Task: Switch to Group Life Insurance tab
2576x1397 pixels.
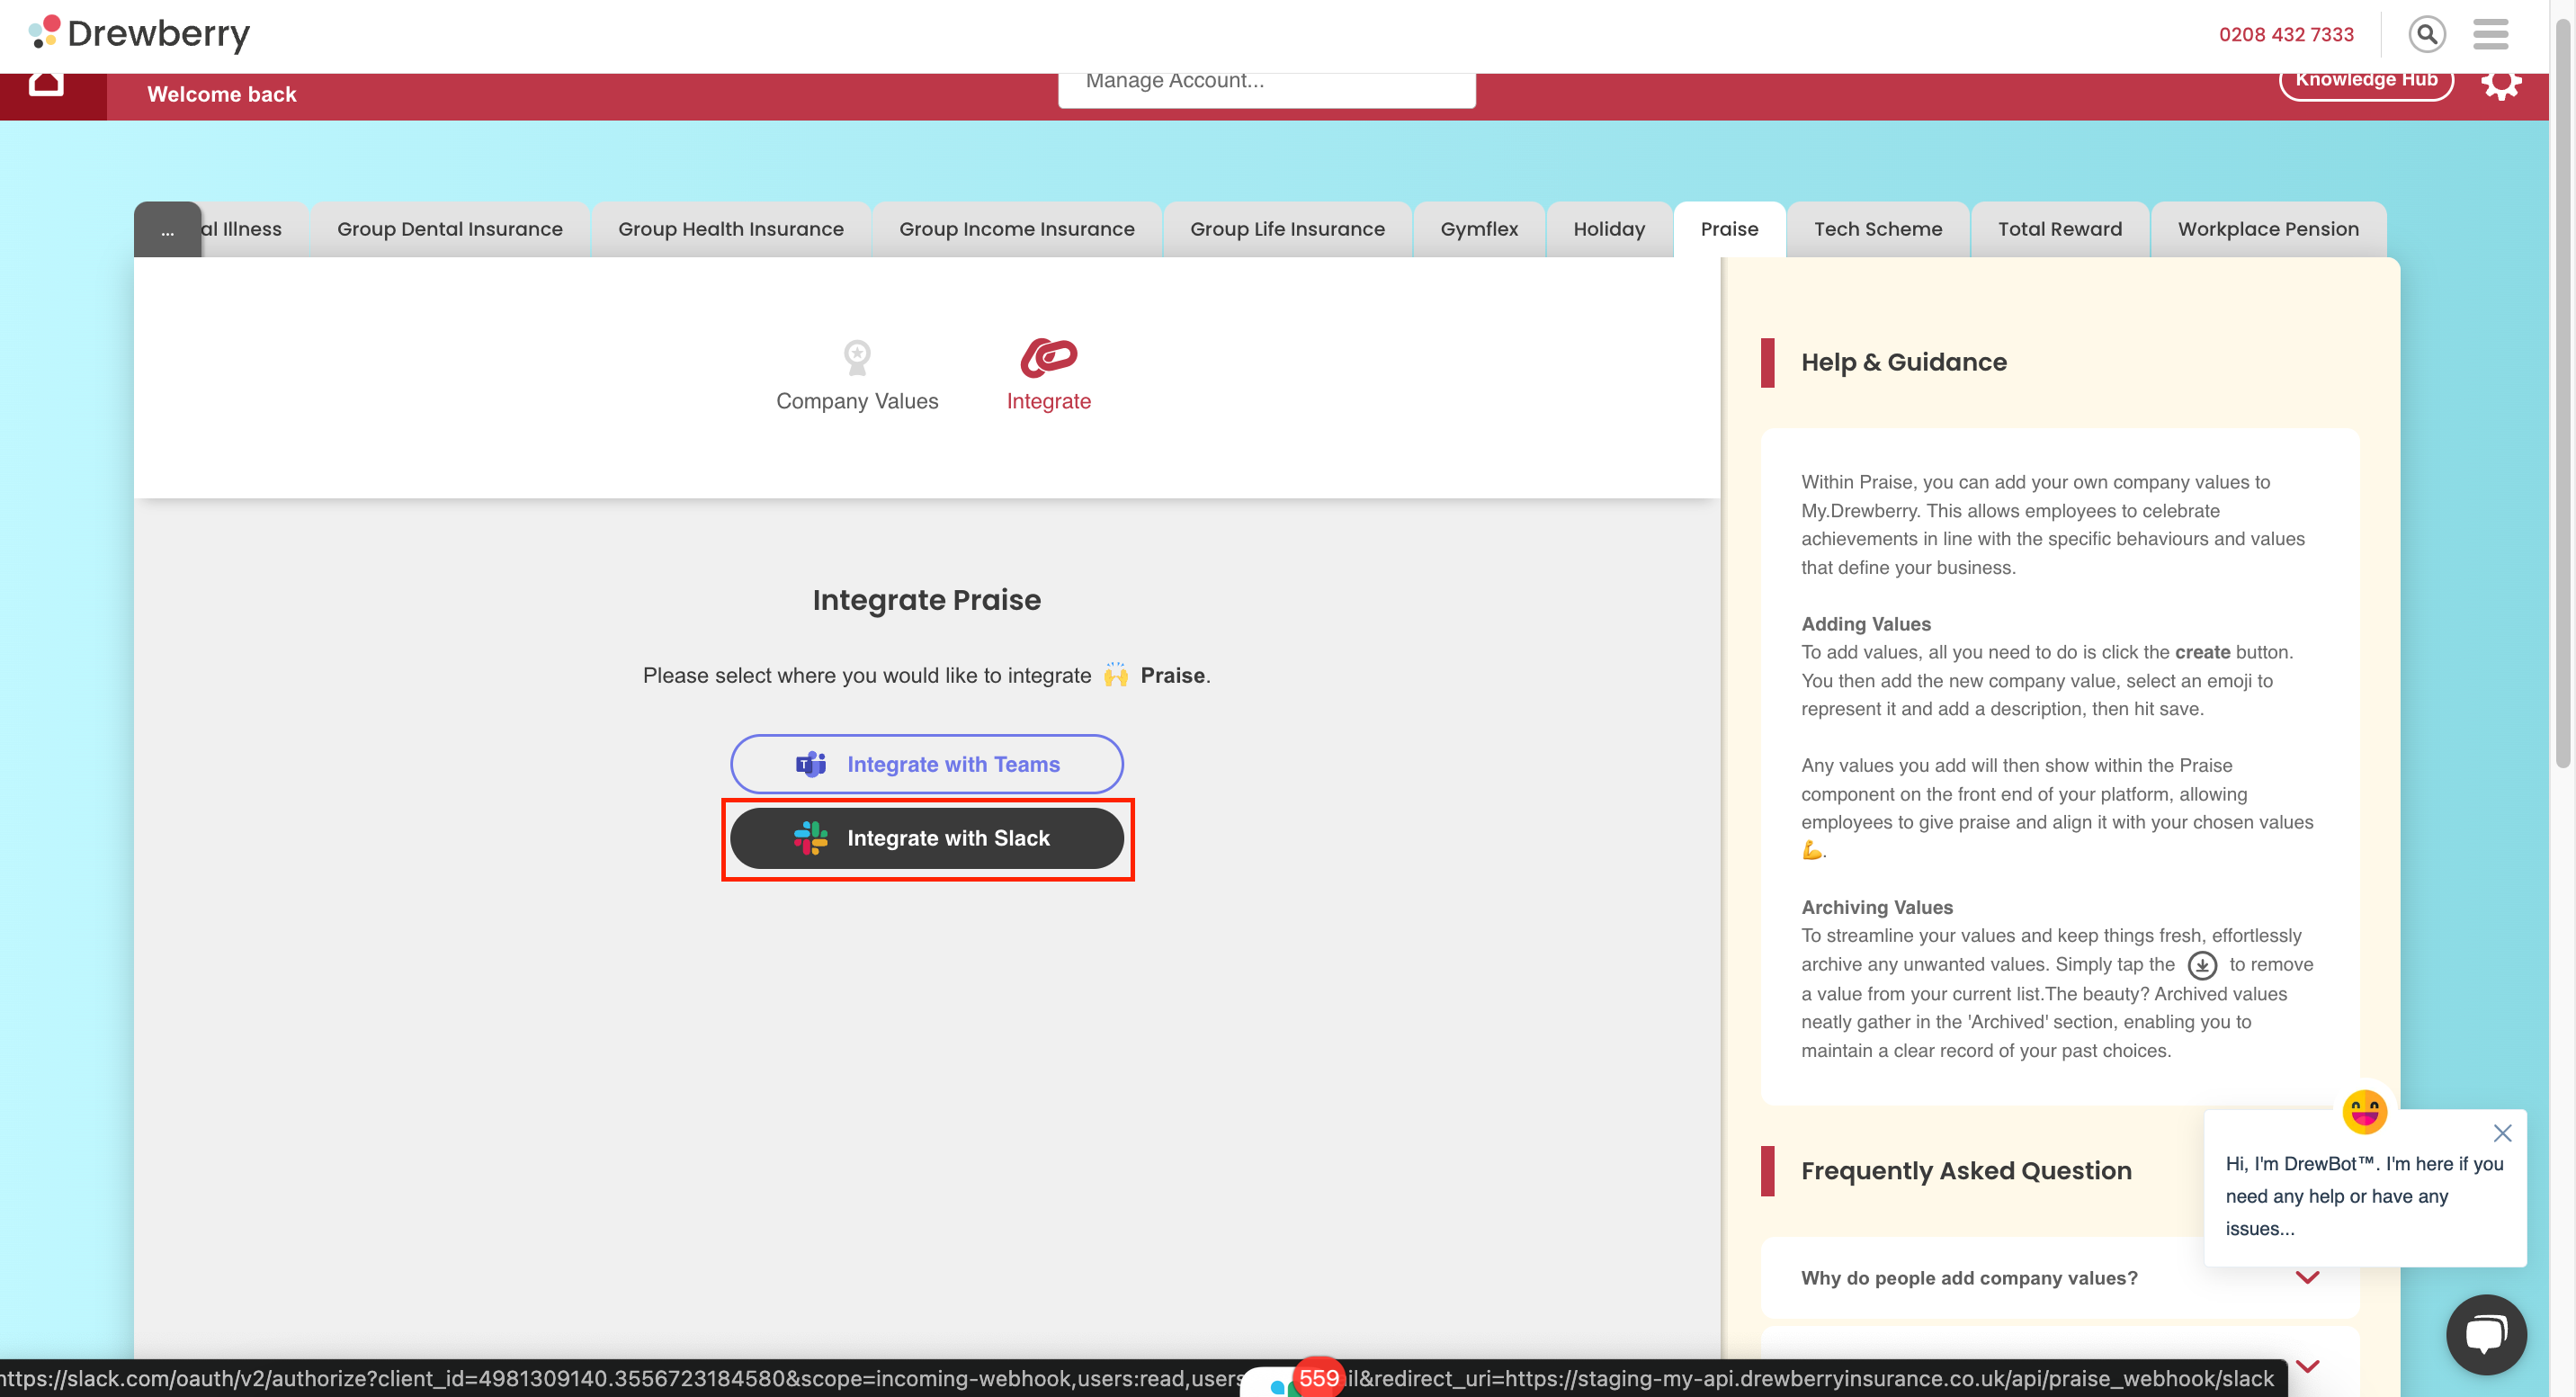Action: 1287,229
